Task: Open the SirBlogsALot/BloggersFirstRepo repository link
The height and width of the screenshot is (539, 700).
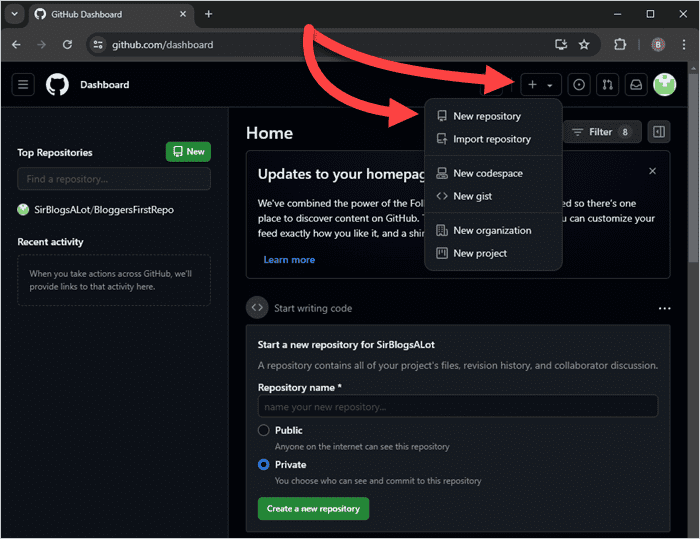Action: click(x=104, y=209)
